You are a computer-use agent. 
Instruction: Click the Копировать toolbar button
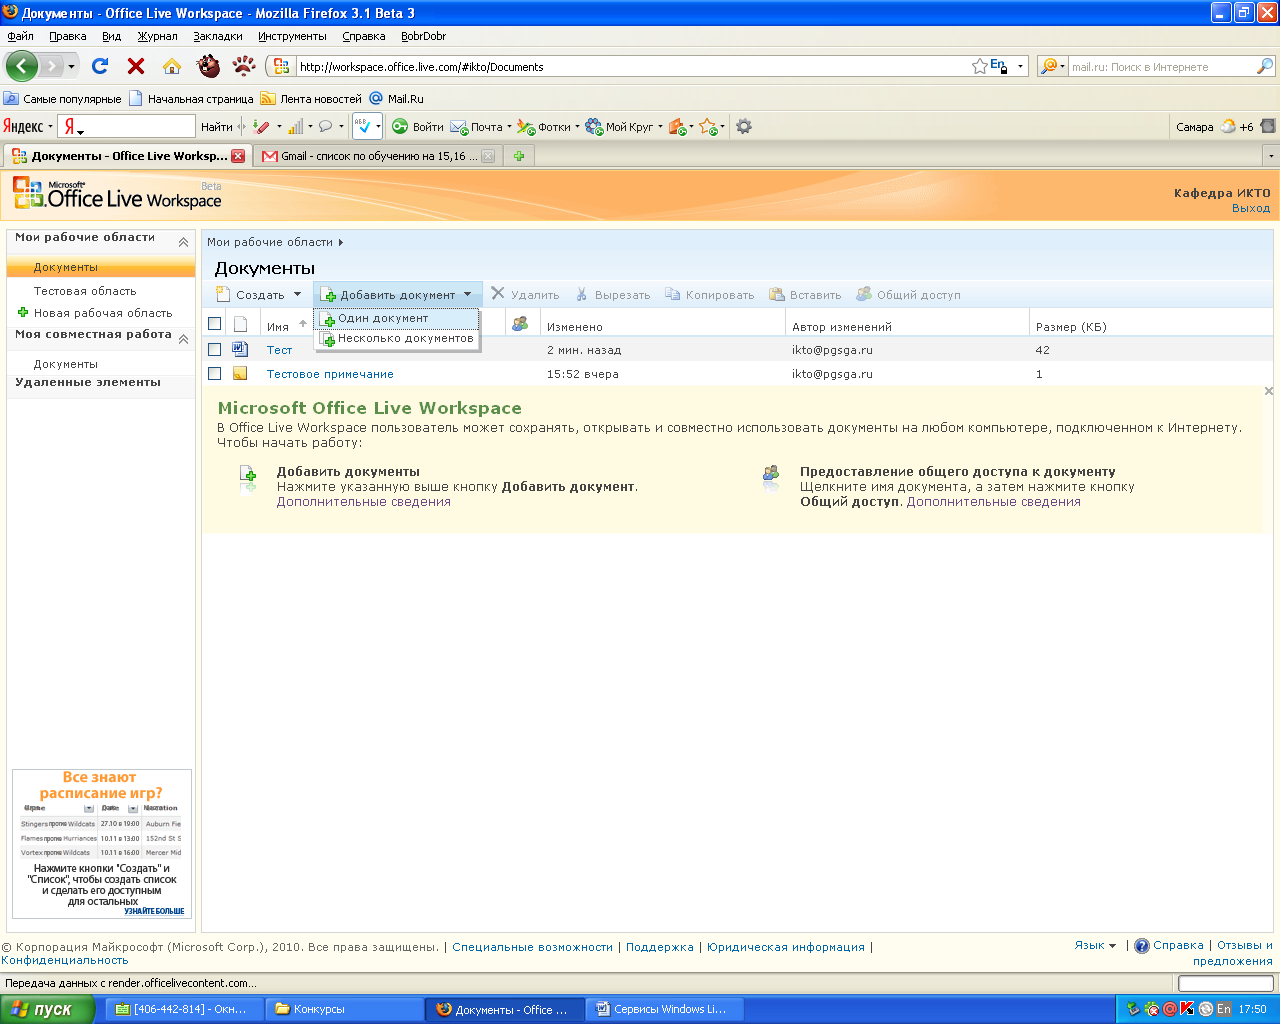(x=710, y=295)
